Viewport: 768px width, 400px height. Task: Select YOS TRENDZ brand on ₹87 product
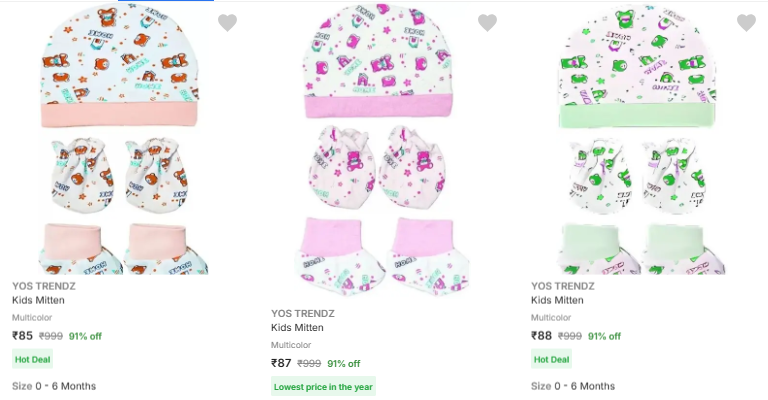pos(302,313)
